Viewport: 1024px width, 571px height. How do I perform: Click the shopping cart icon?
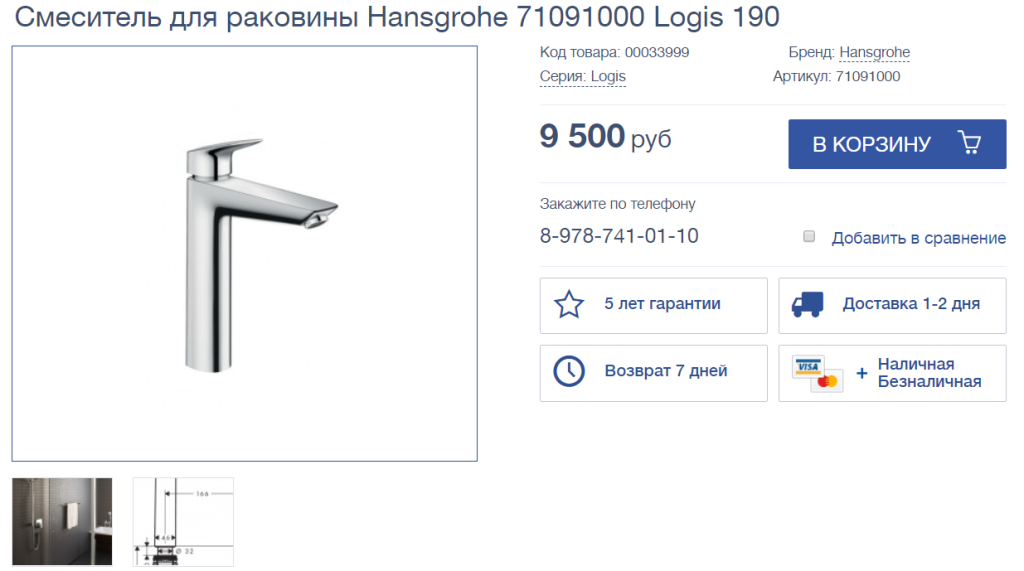coord(970,142)
